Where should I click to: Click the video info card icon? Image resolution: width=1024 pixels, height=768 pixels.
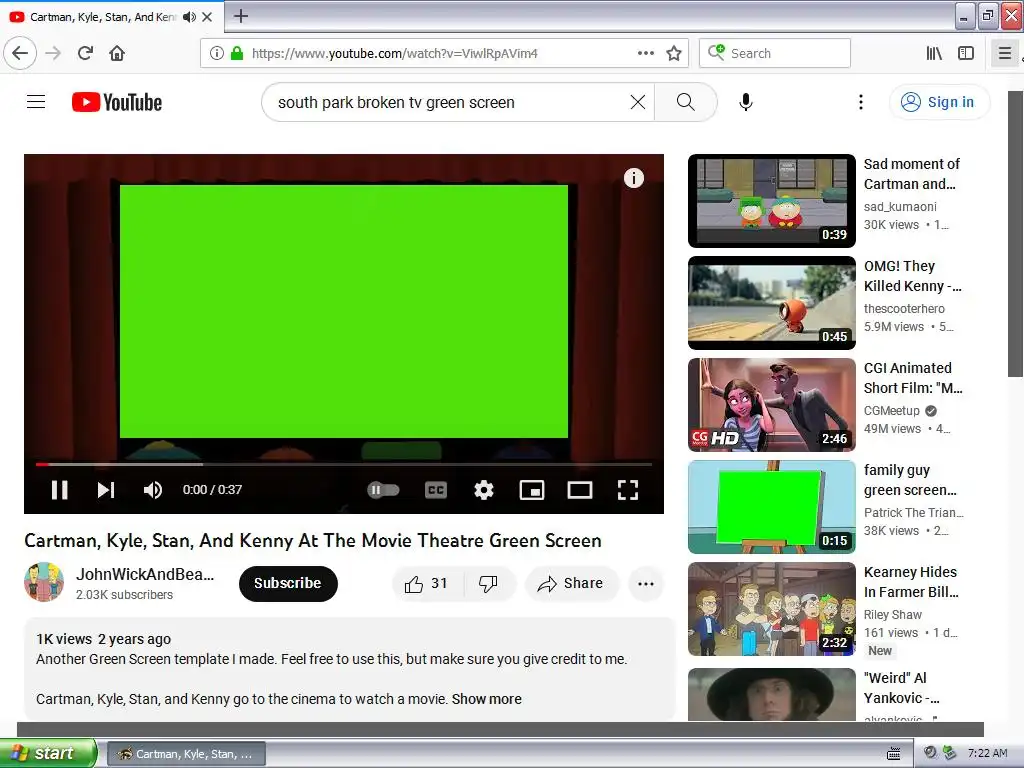pyautogui.click(x=633, y=178)
